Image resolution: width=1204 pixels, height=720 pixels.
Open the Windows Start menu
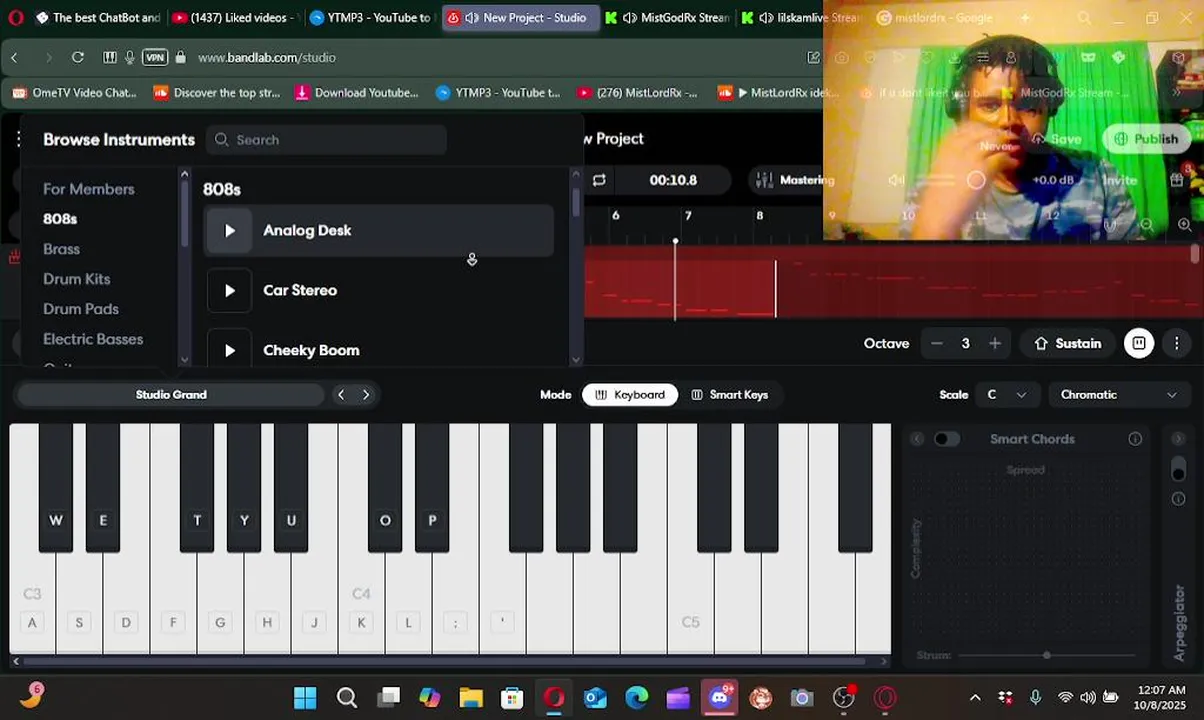point(305,698)
